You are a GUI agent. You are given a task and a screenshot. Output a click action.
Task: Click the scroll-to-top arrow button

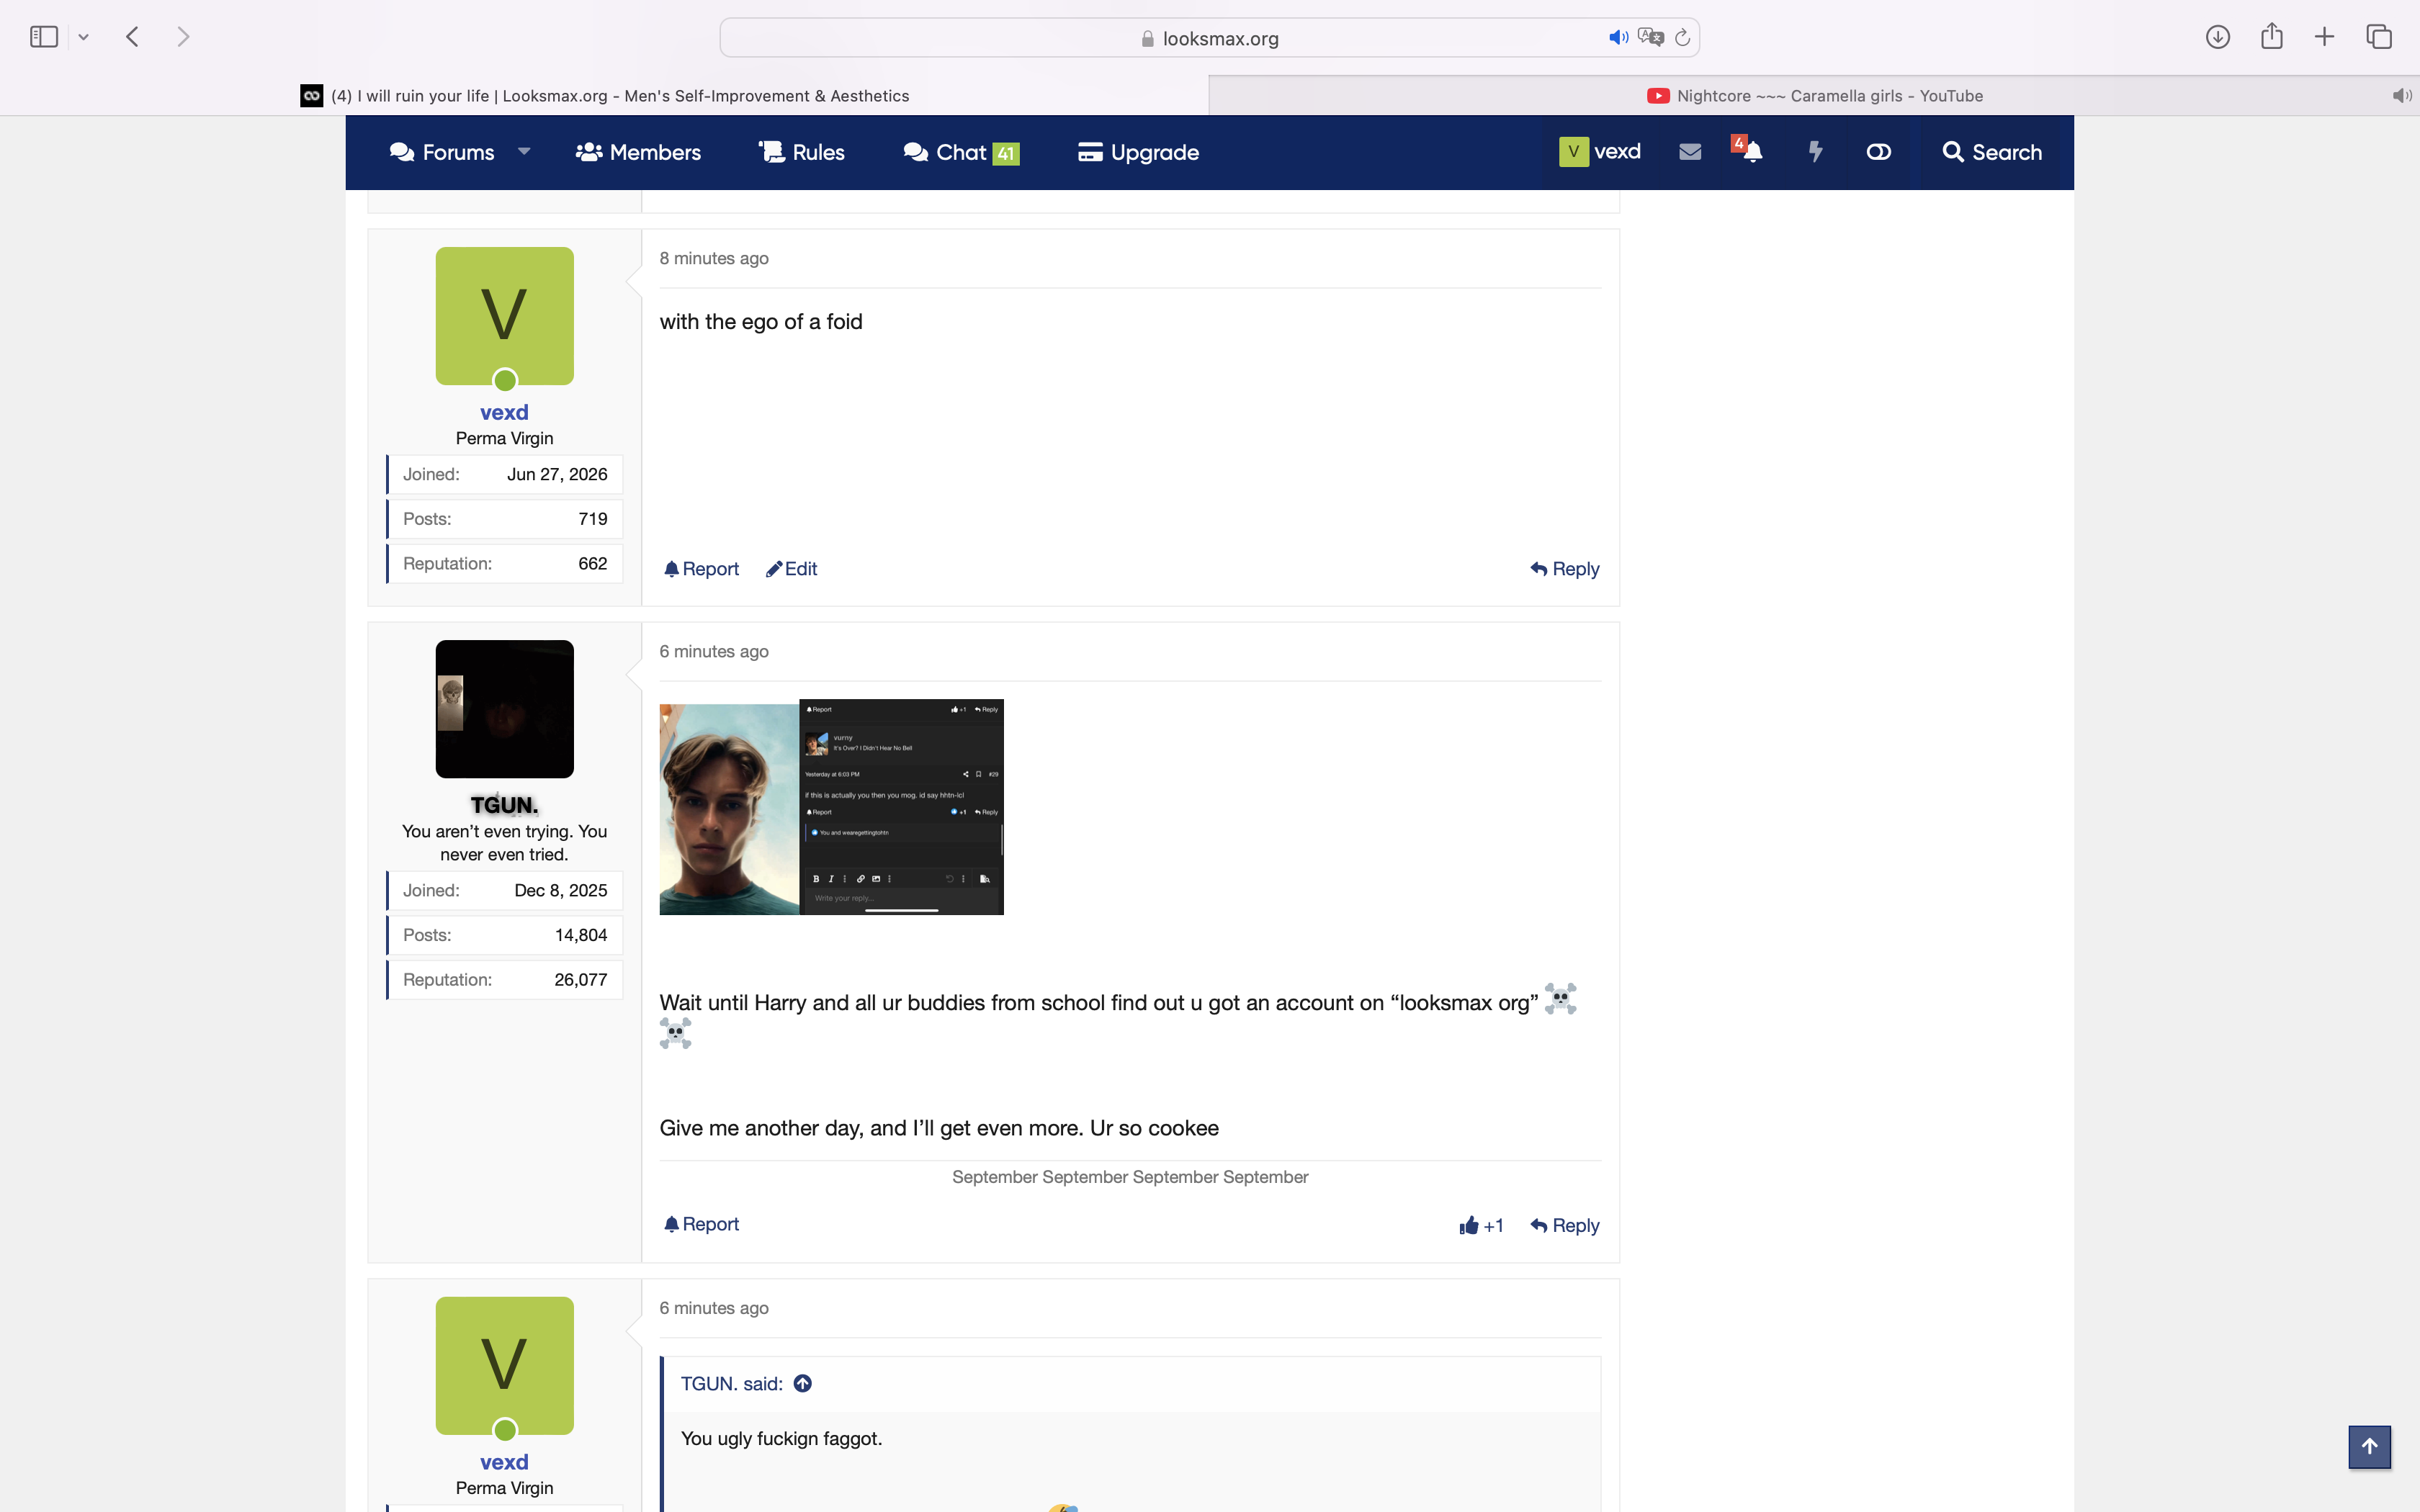2369,1447
